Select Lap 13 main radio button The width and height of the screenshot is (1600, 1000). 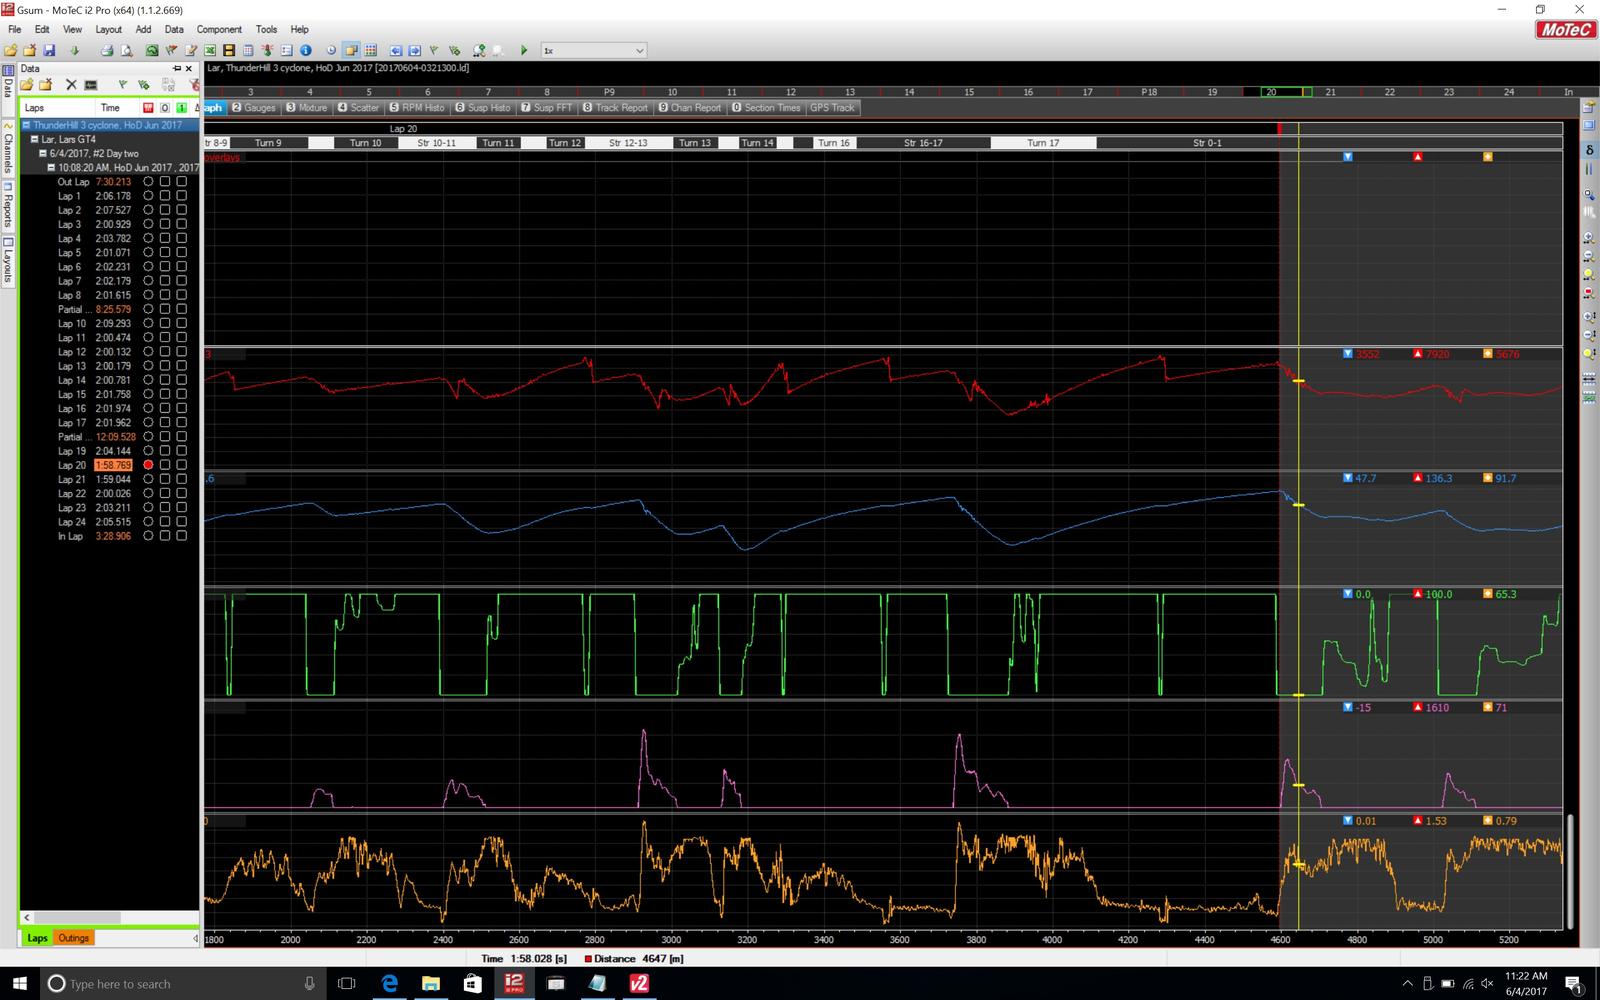tap(148, 366)
